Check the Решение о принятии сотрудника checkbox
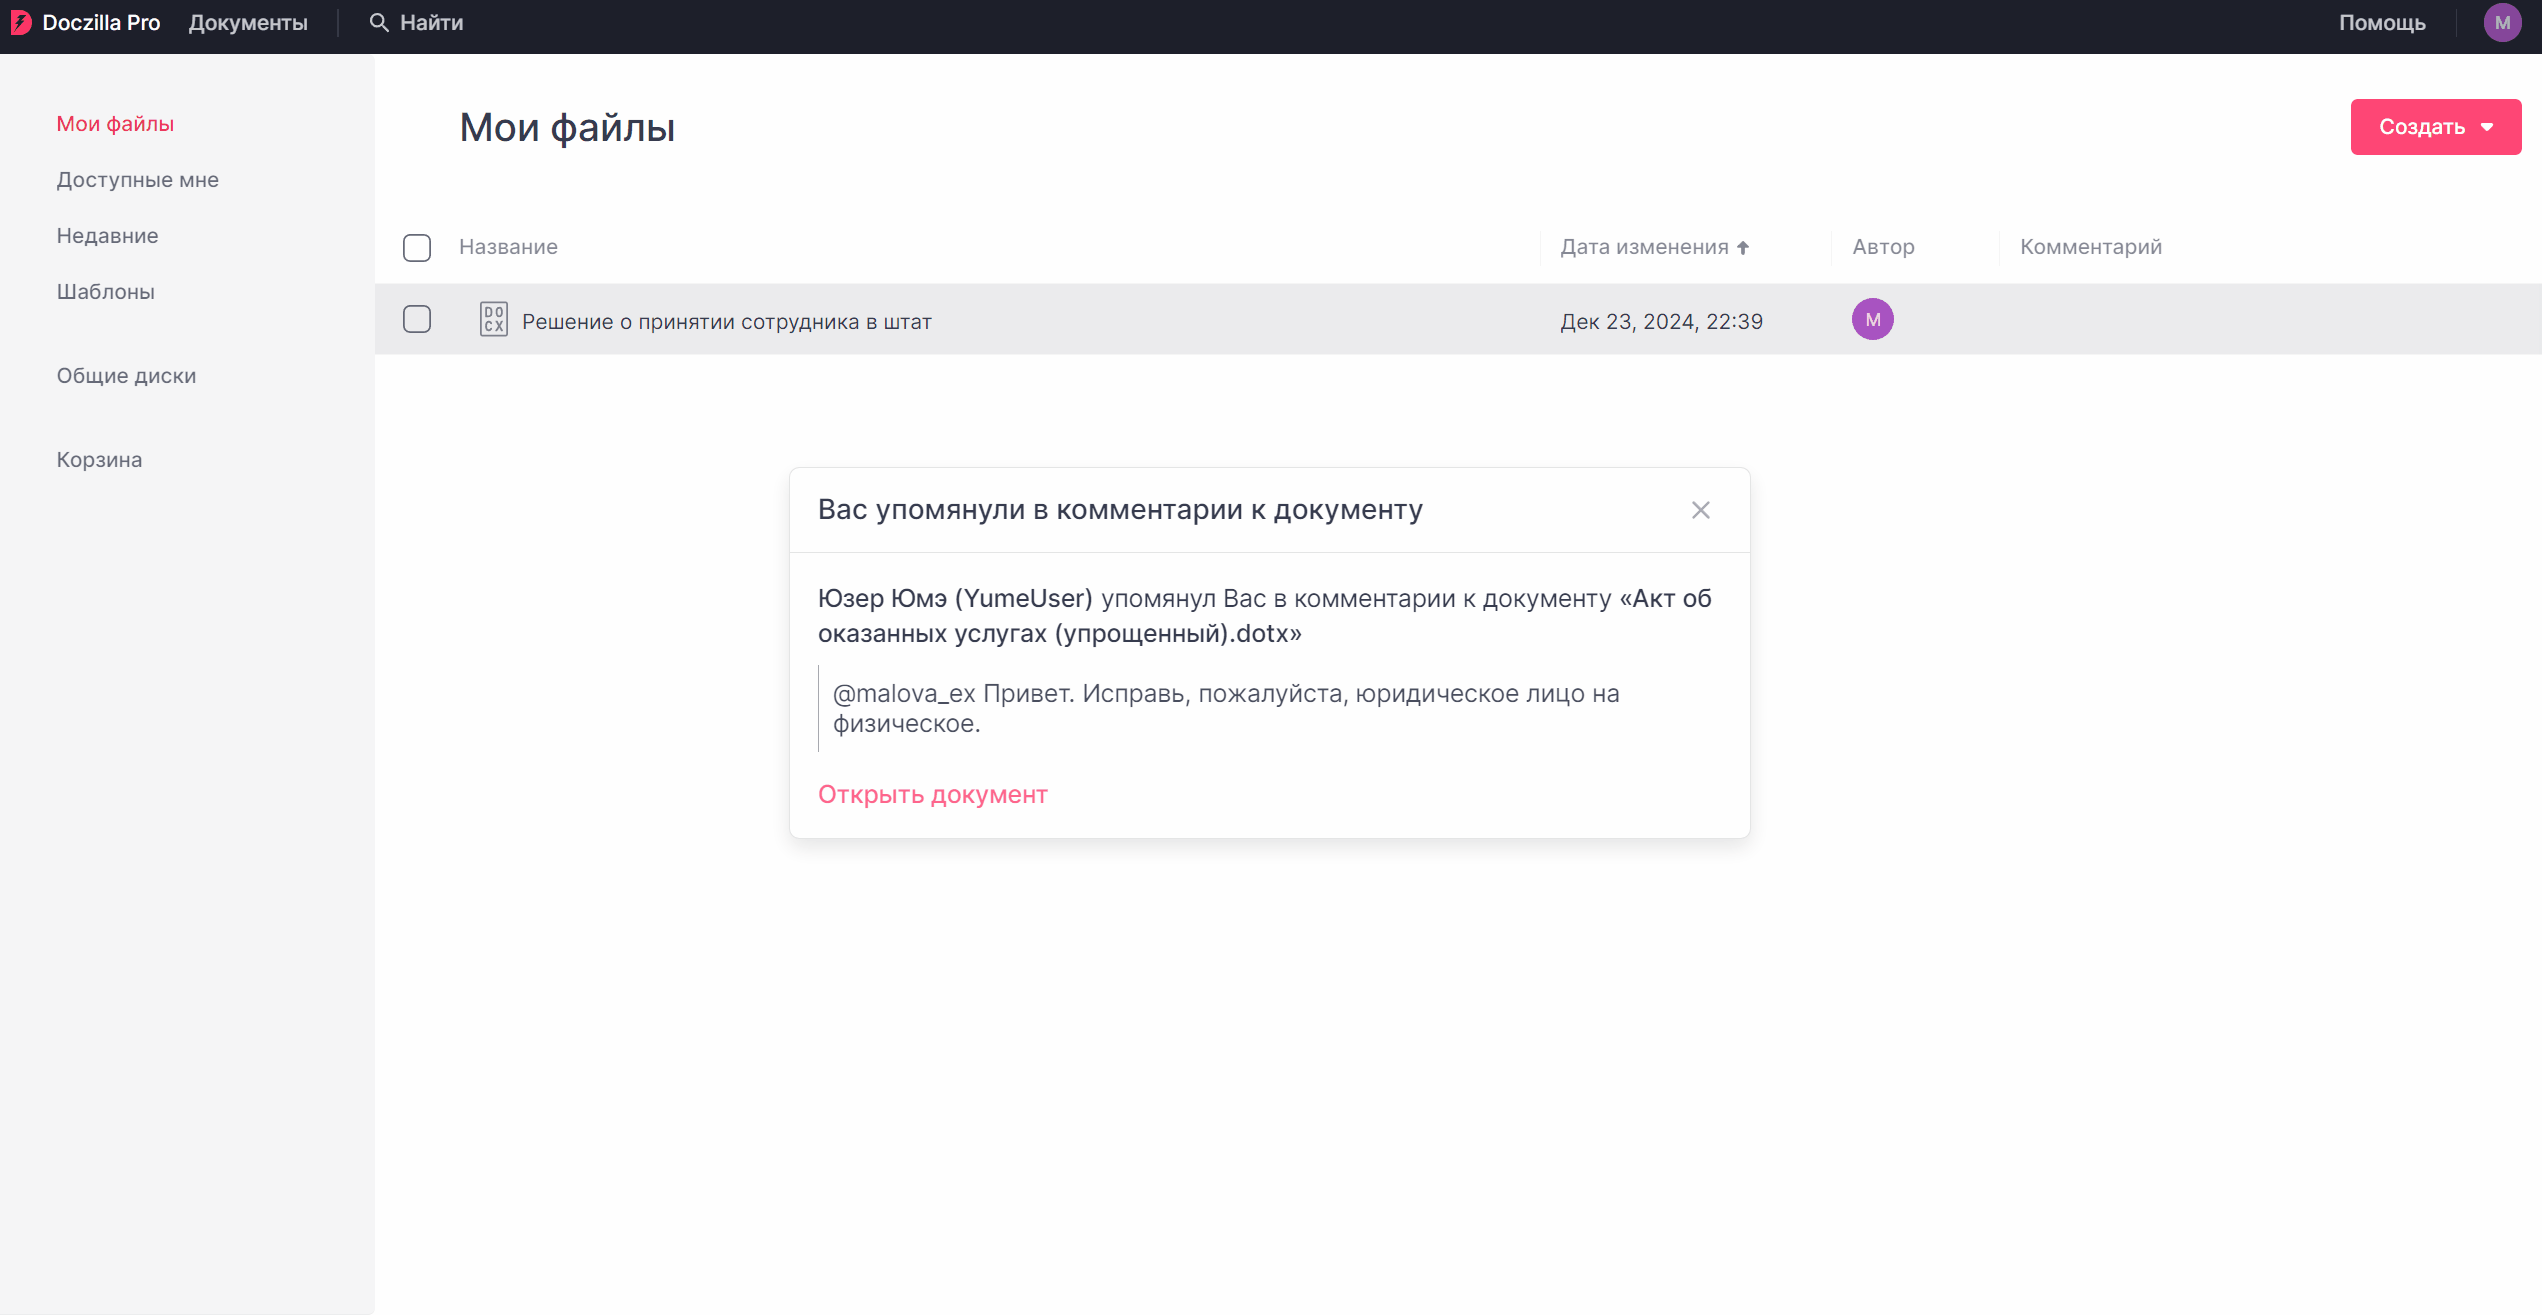Viewport: 2542px width, 1315px height. pos(417,320)
